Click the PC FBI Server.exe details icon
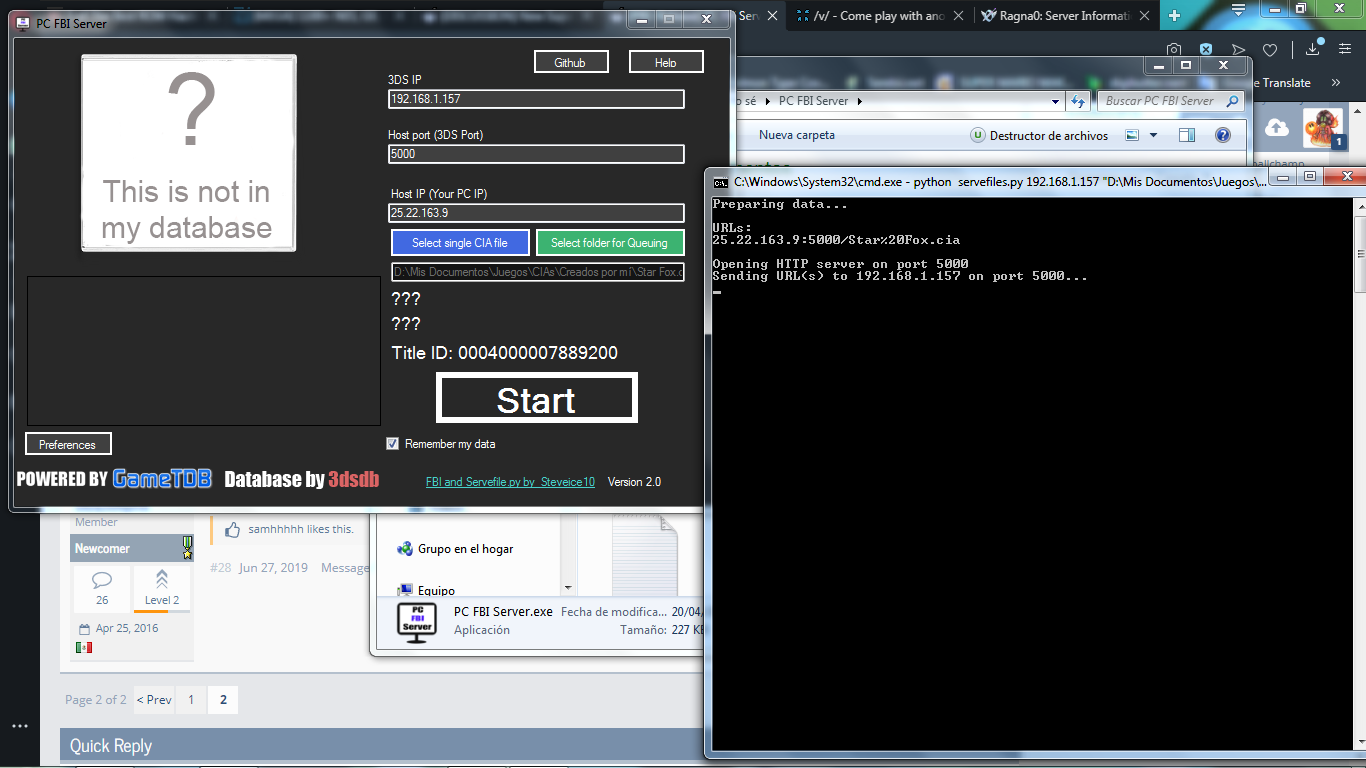 coord(416,622)
